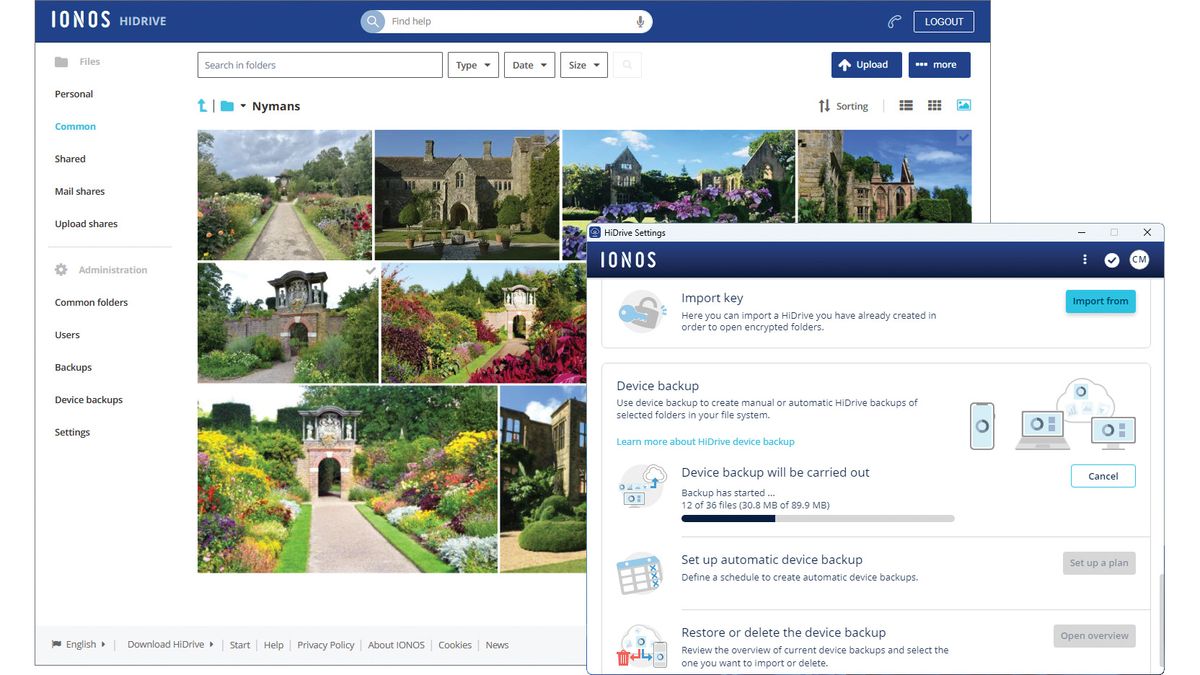Viewport: 1200px width, 675px height.
Task: Switch to grid tile view icon
Action: click(935, 106)
